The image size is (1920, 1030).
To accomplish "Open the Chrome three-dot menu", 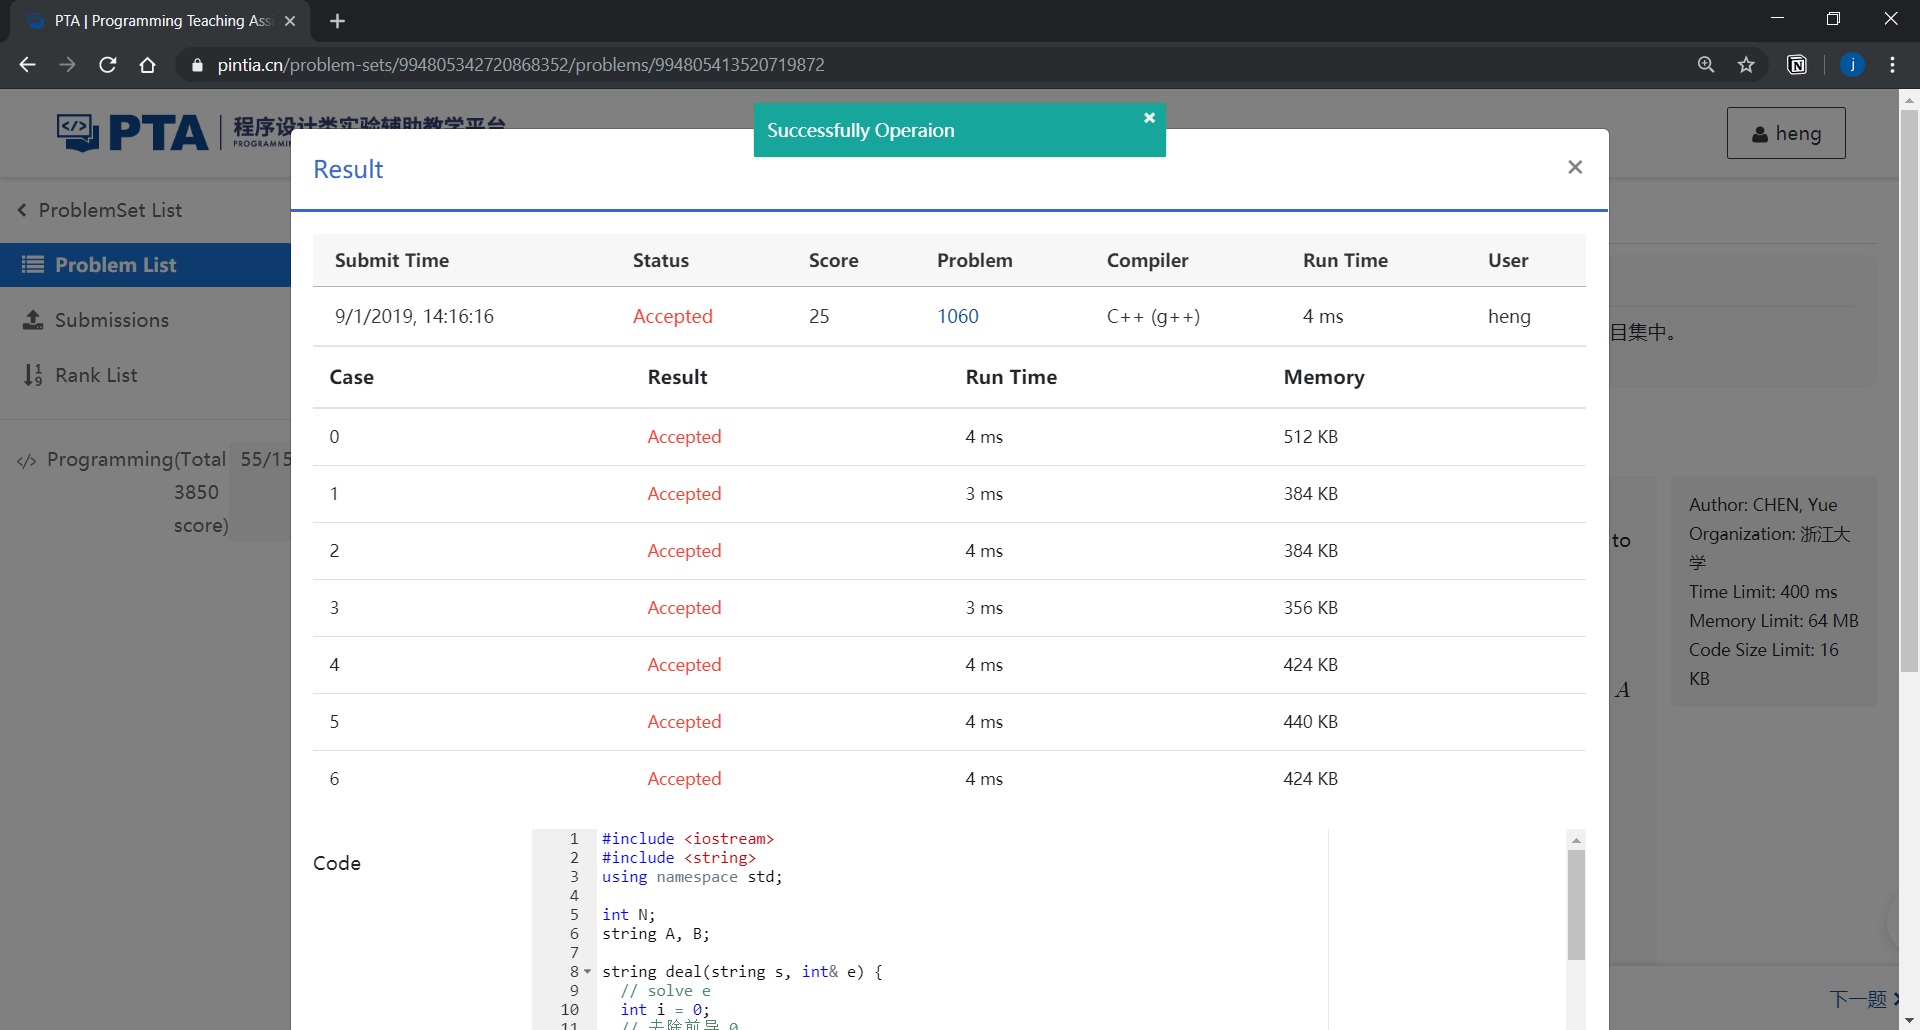I will tap(1892, 65).
